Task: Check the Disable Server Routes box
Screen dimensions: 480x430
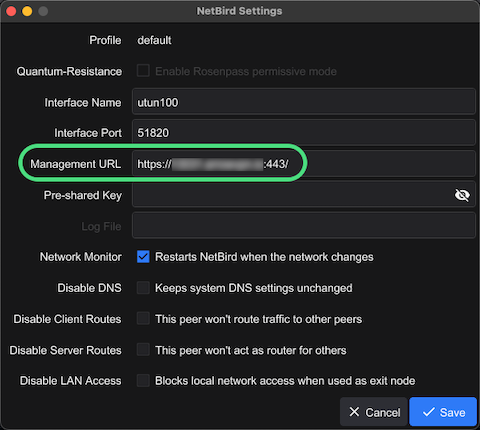Action: 143,350
